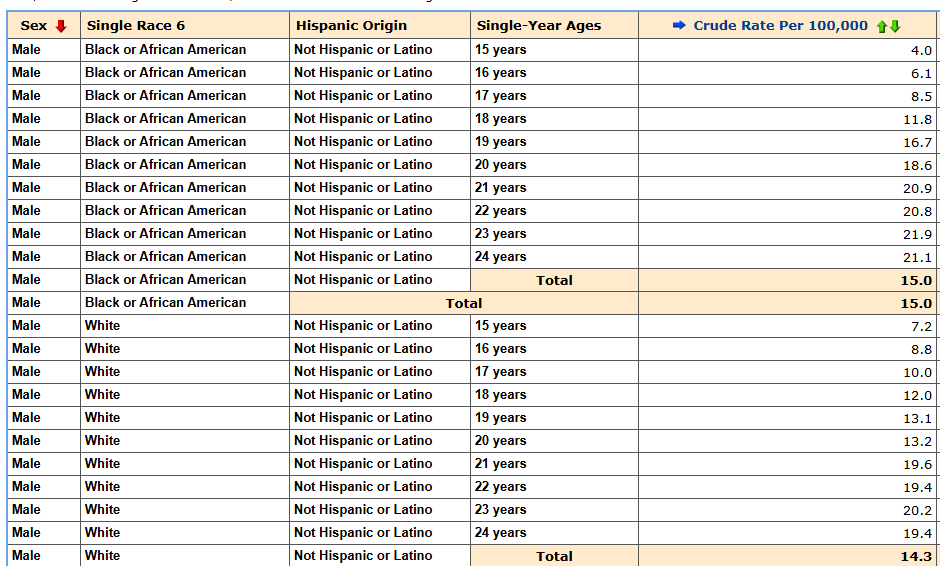This screenshot has height=566, width=940.
Task: Click the 18.6 crude rate value
Action: 917,165
